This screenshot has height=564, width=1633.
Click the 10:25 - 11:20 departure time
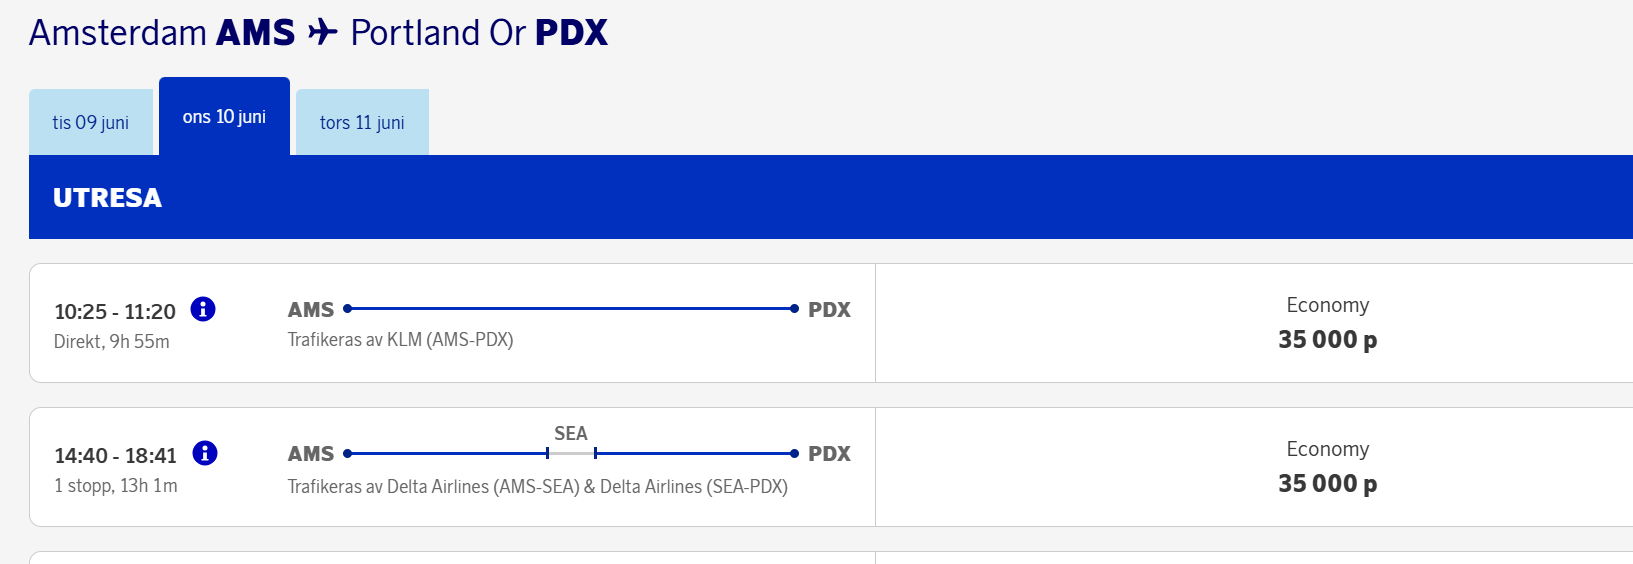pos(115,311)
